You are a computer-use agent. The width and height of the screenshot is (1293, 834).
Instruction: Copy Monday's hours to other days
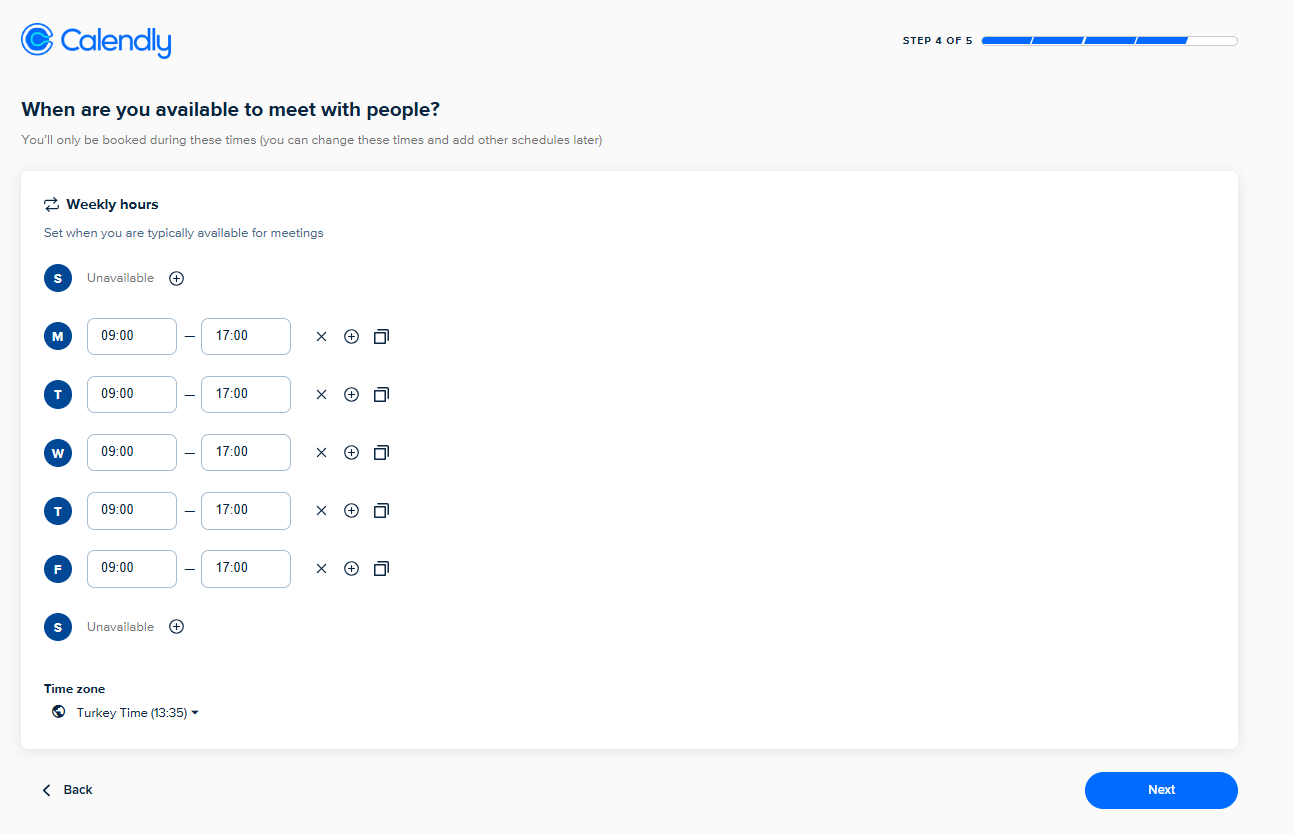(x=381, y=337)
